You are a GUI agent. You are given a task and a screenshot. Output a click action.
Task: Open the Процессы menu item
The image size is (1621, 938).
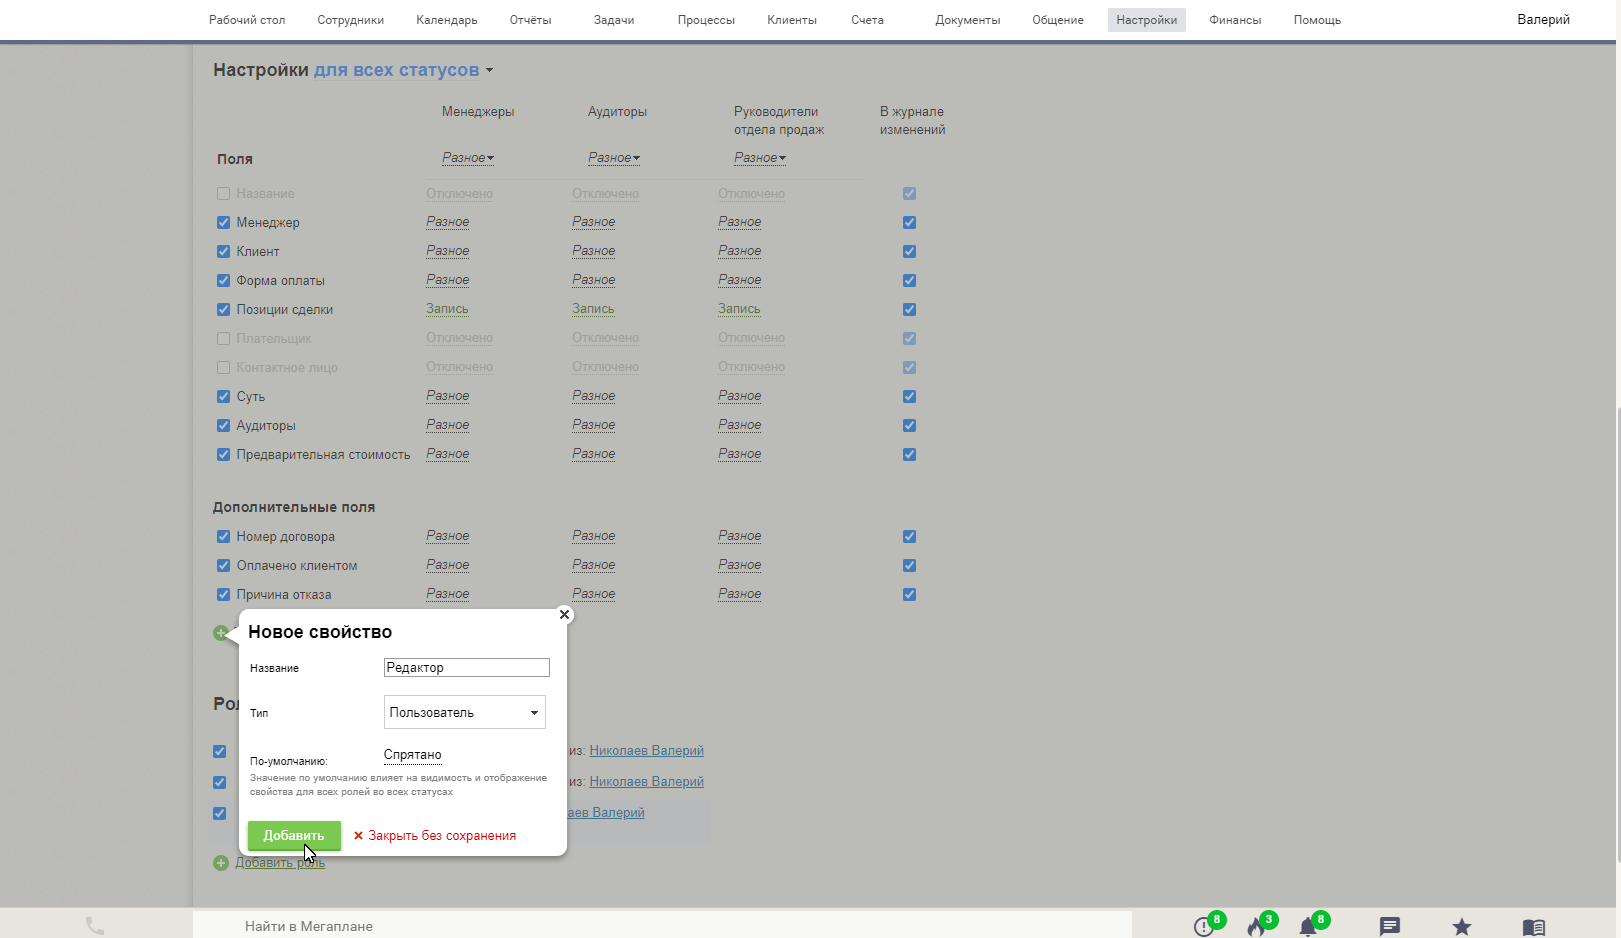[x=706, y=20]
